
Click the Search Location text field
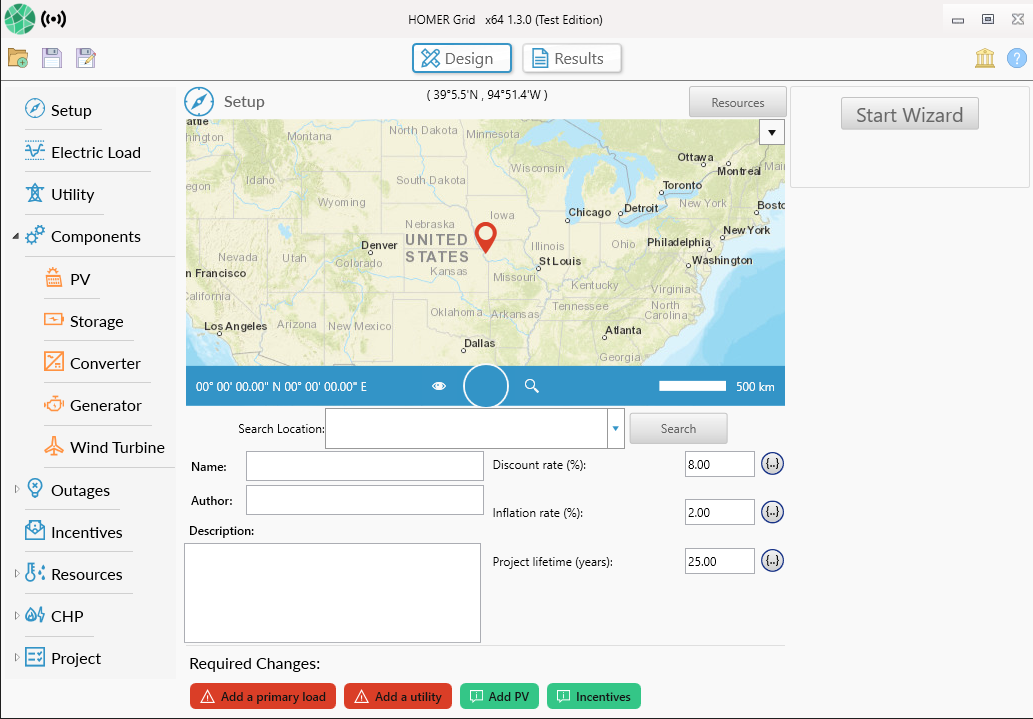tap(466, 428)
